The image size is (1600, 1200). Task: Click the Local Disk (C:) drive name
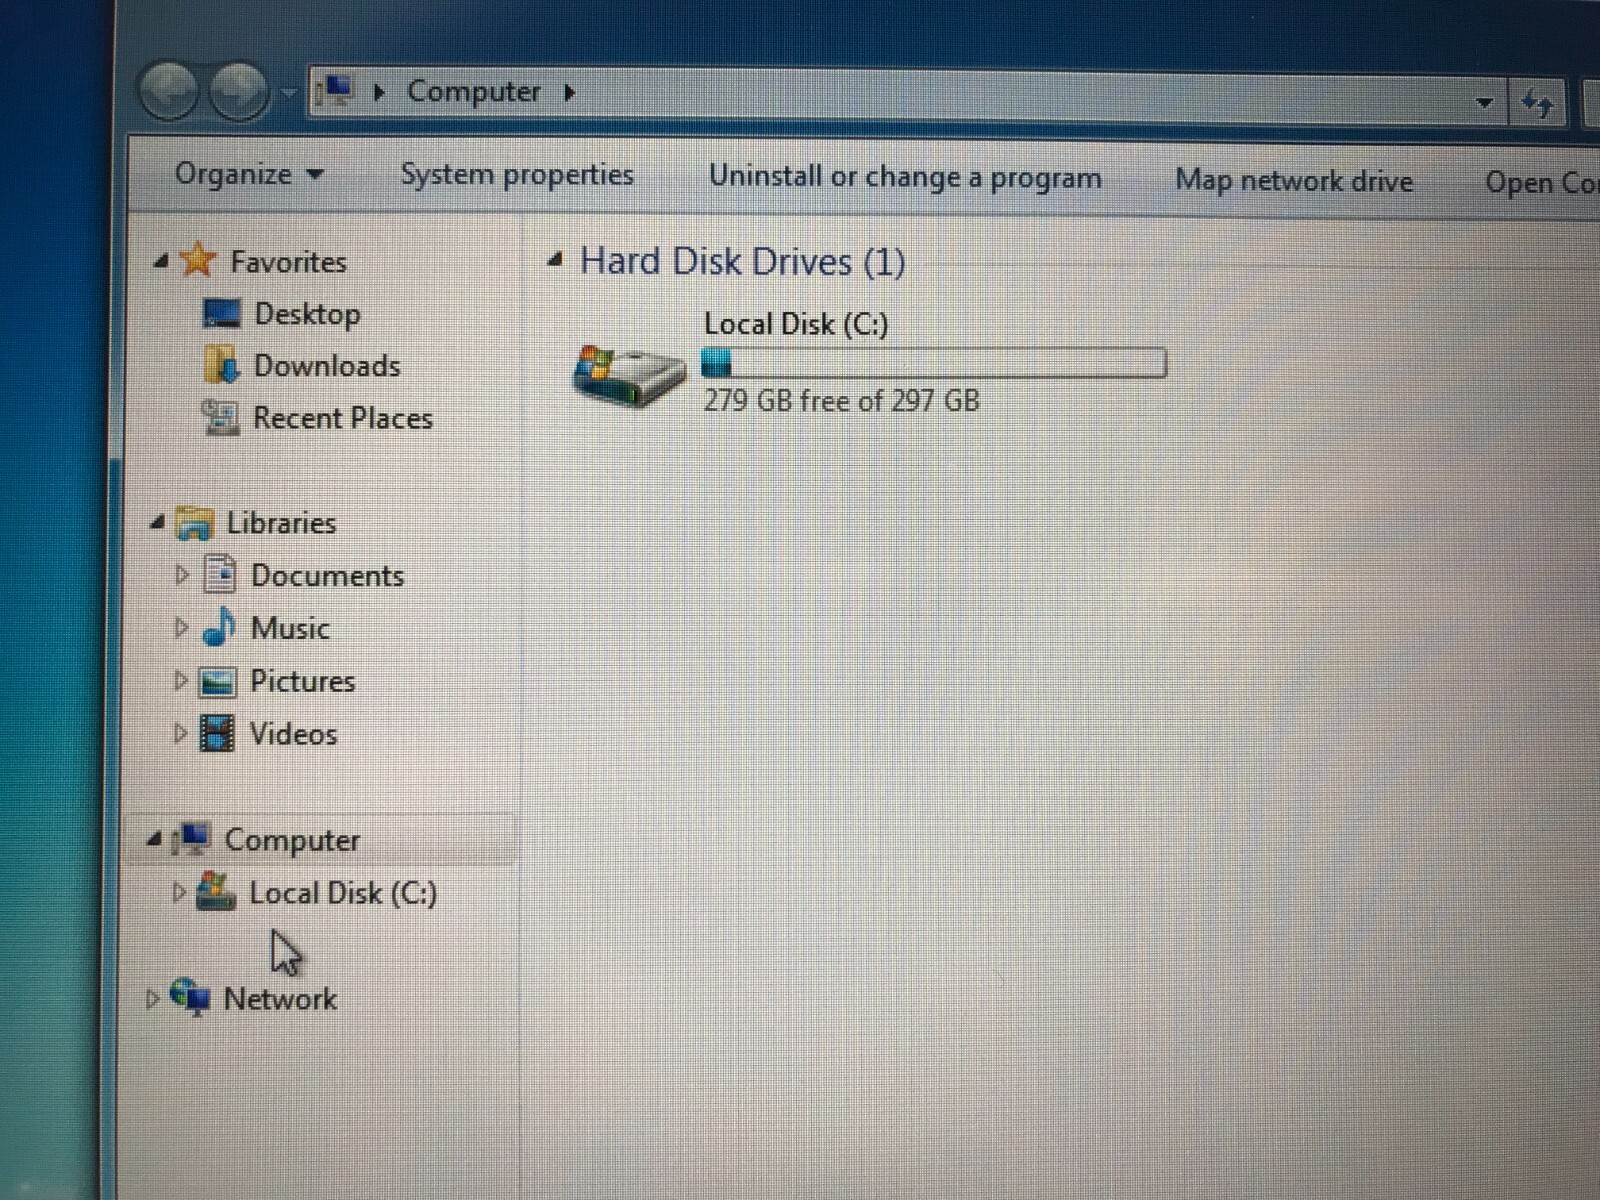(796, 324)
